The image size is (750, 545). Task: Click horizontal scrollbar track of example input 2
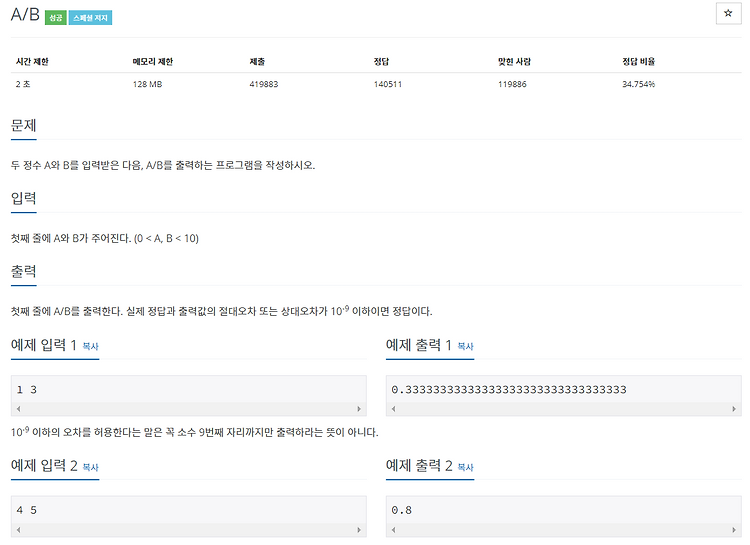coord(188,530)
